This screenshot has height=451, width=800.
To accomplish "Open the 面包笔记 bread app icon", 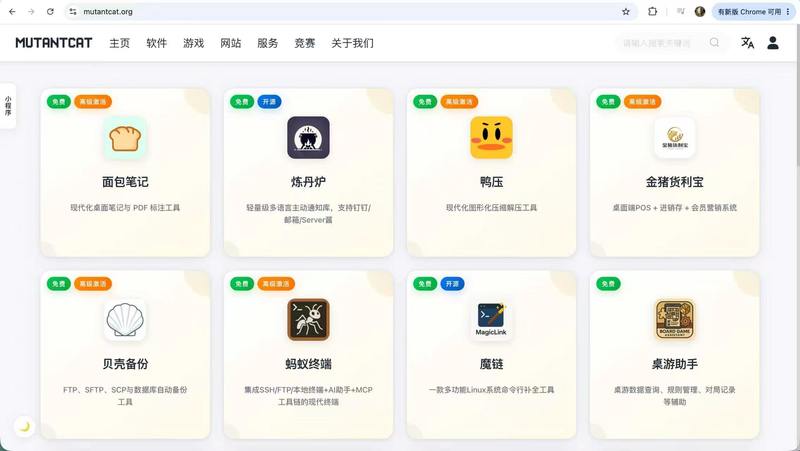I will tap(125, 138).
